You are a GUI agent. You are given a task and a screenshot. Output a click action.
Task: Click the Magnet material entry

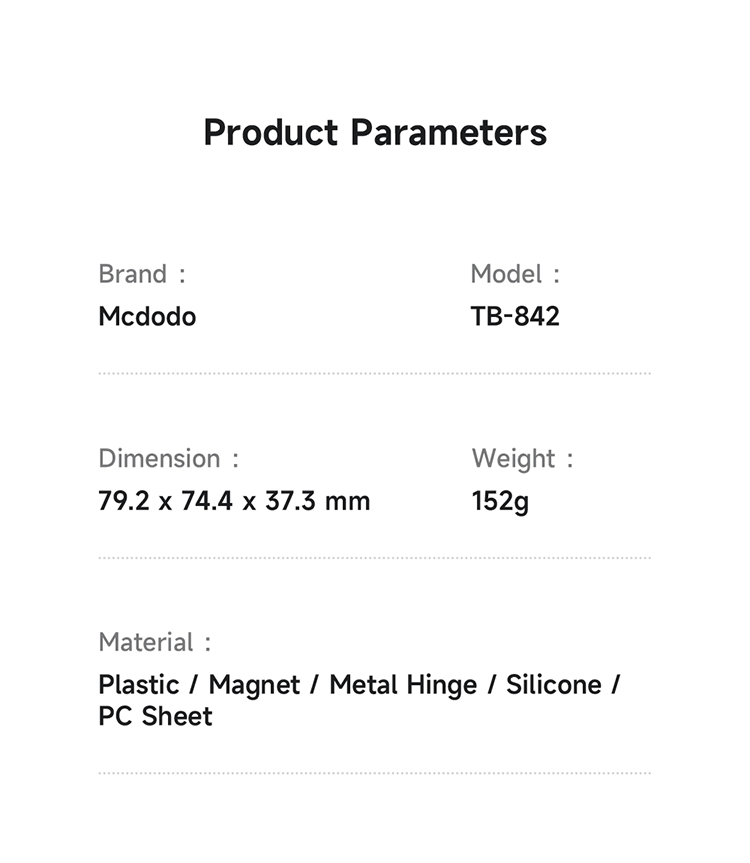254,685
